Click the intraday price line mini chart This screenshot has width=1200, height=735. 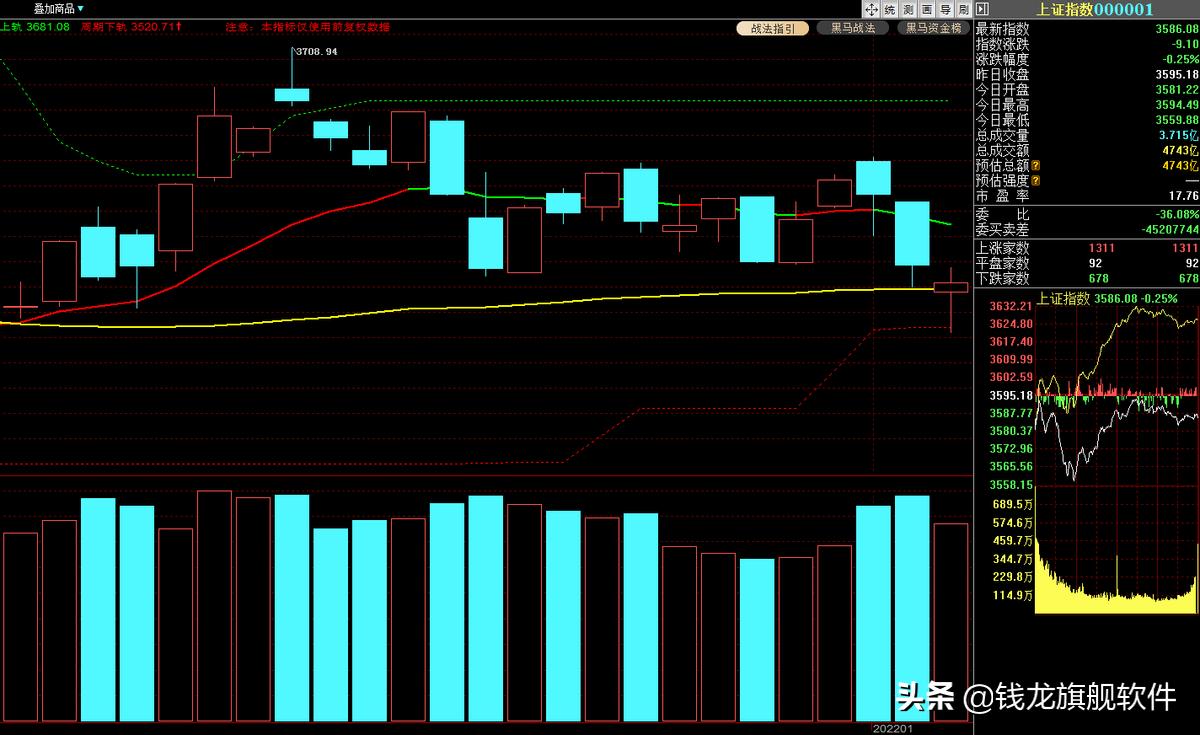click(1116, 395)
